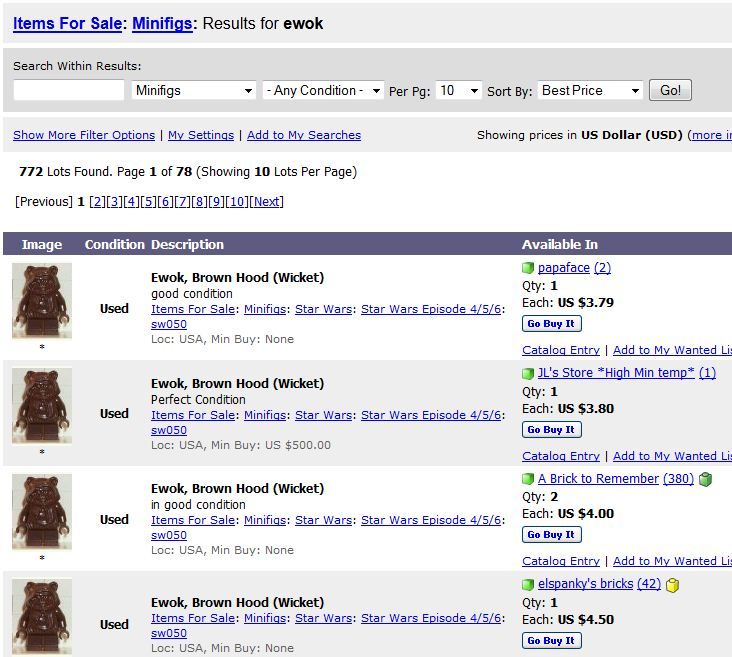This screenshot has width=732, height=657.
Task: Click the Go! search button
Action: click(670, 91)
